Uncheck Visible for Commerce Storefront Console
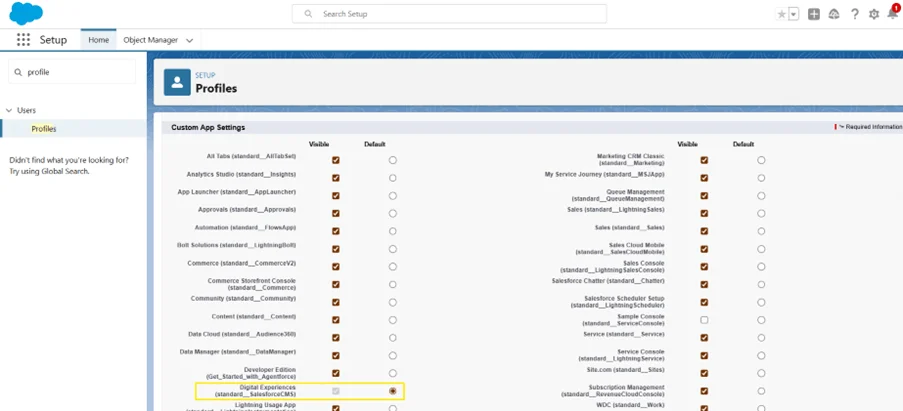The width and height of the screenshot is (903, 411). (336, 284)
